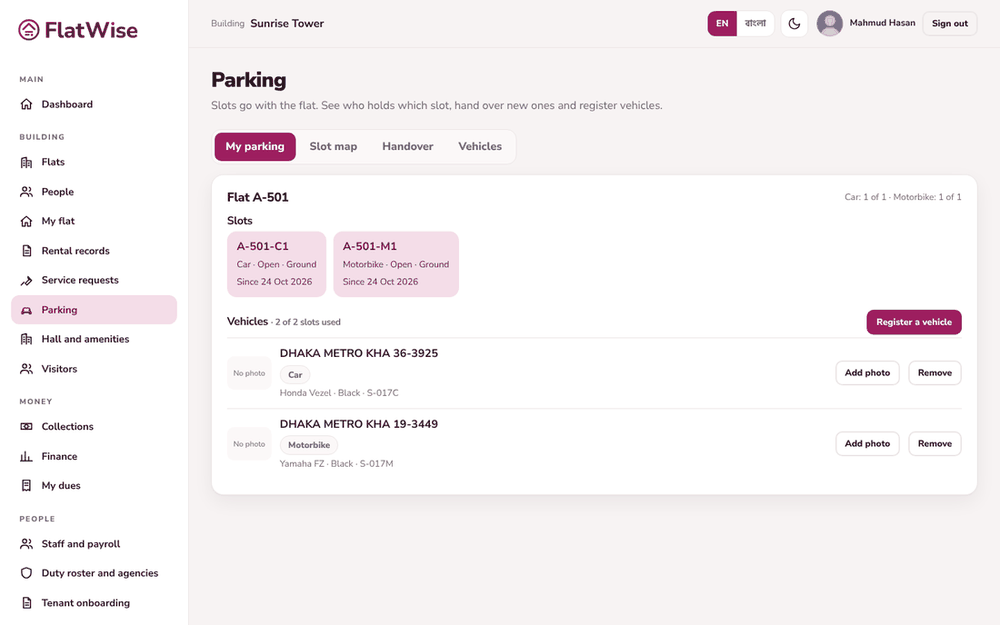Image resolution: width=1000 pixels, height=625 pixels.
Task: Open the Handover tab
Action: pos(408,147)
